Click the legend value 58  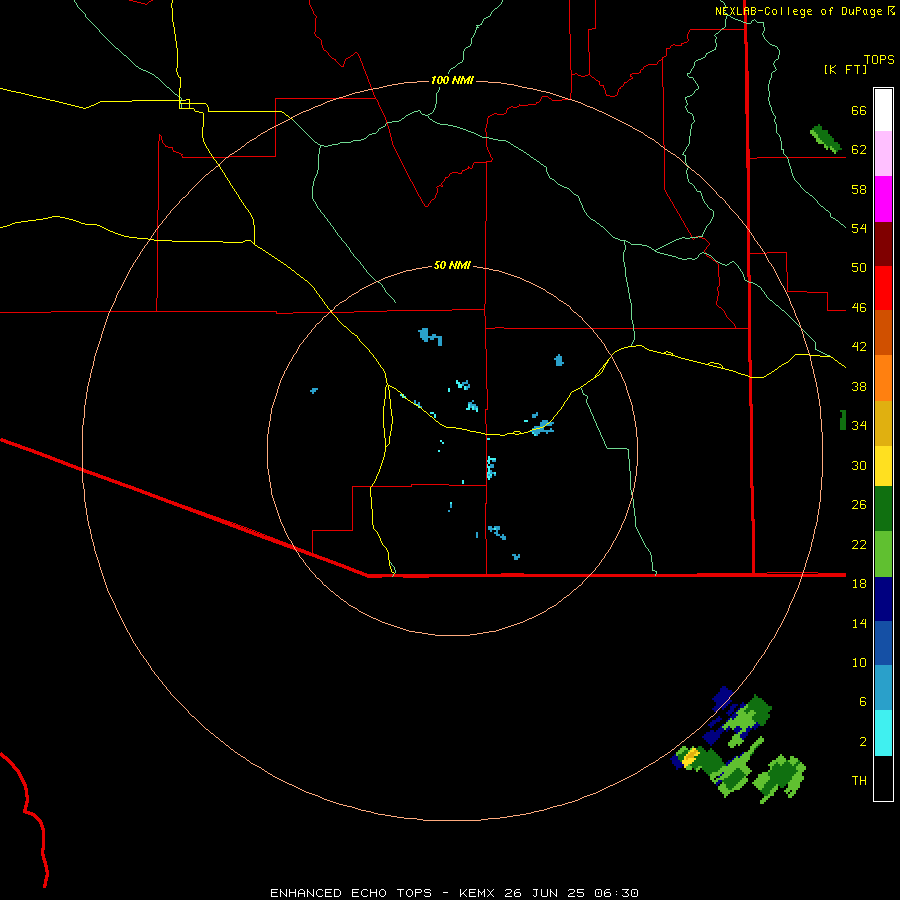coord(859,189)
